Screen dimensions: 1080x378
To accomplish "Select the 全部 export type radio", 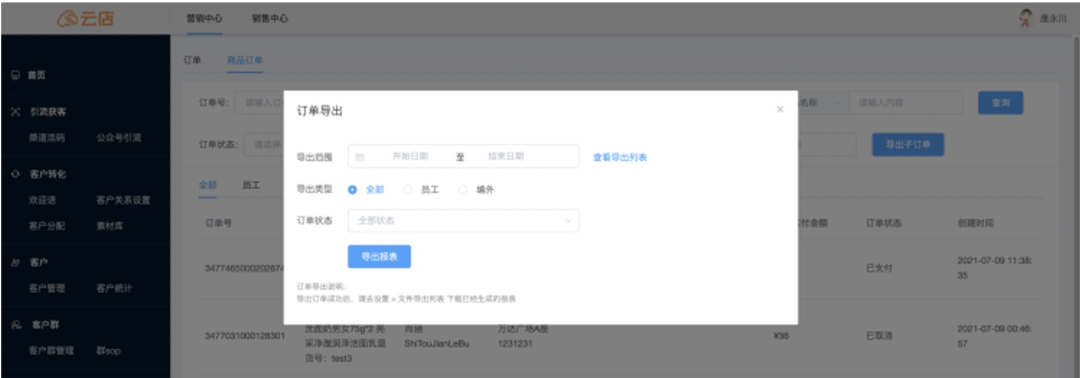I will (x=353, y=190).
